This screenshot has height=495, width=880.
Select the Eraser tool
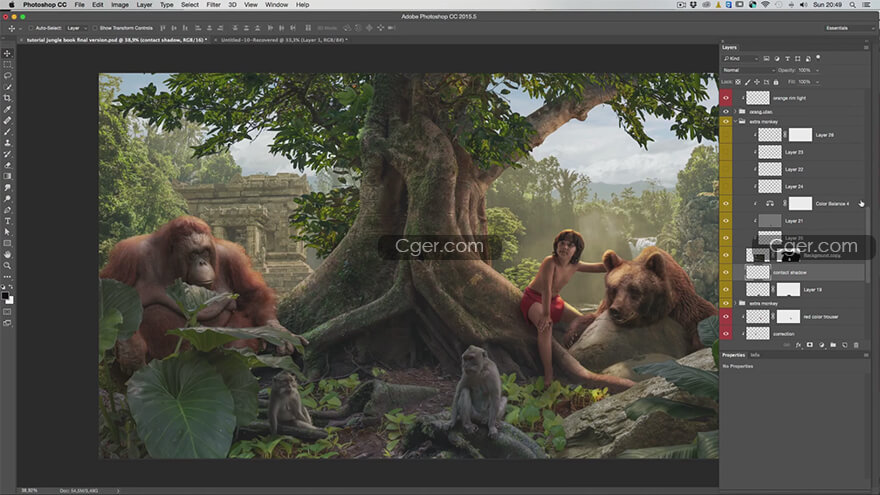coord(7,166)
